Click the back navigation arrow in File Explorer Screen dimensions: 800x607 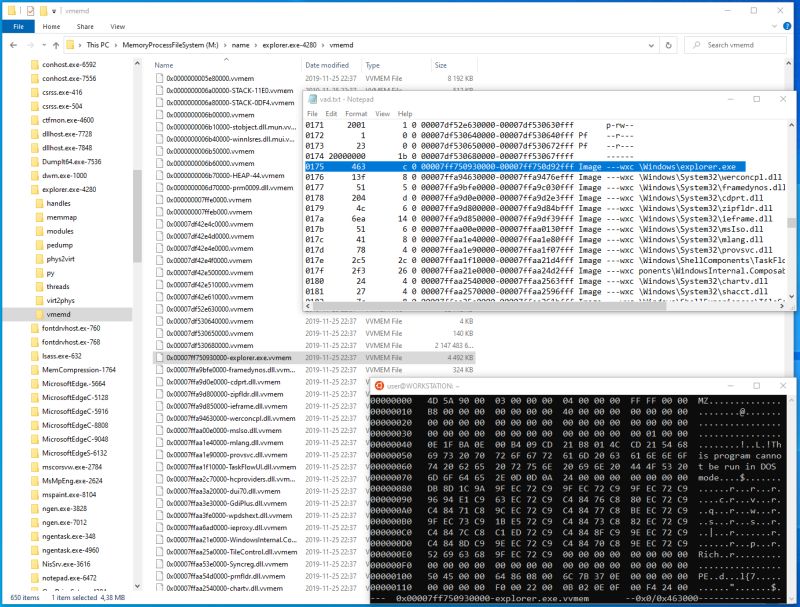[14, 42]
